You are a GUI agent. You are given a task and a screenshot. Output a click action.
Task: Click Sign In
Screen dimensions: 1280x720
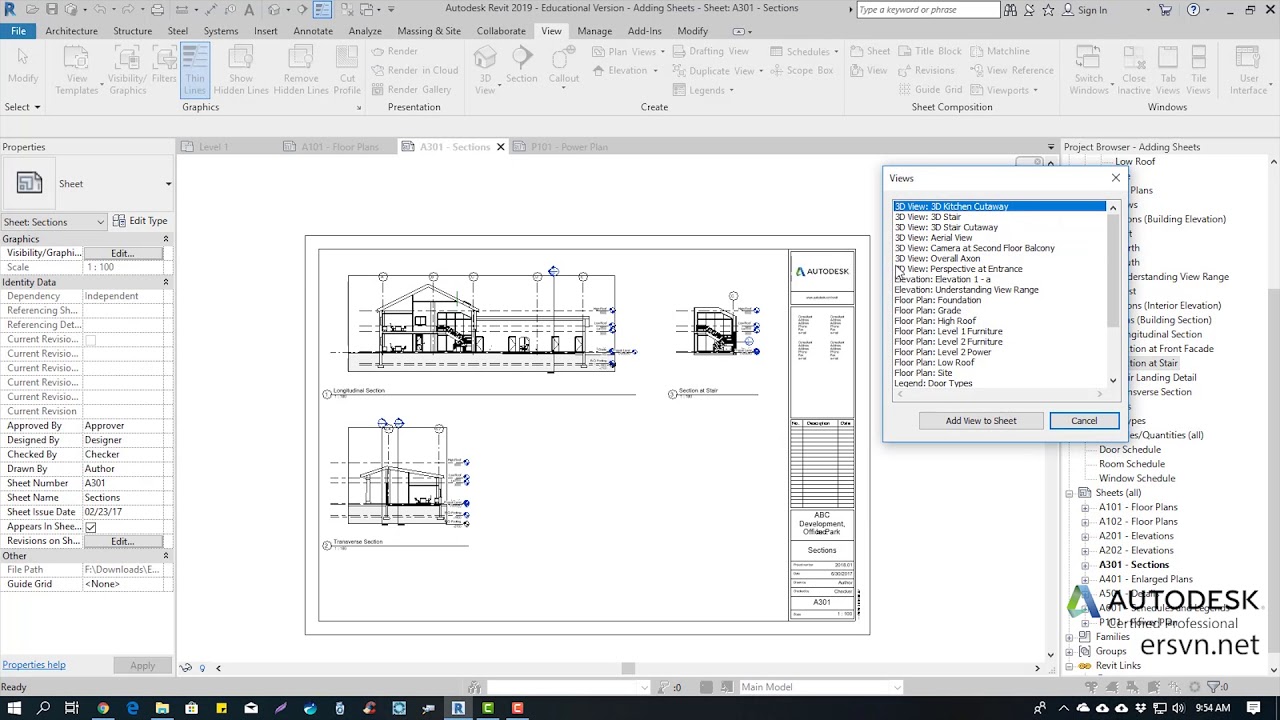1092,10
